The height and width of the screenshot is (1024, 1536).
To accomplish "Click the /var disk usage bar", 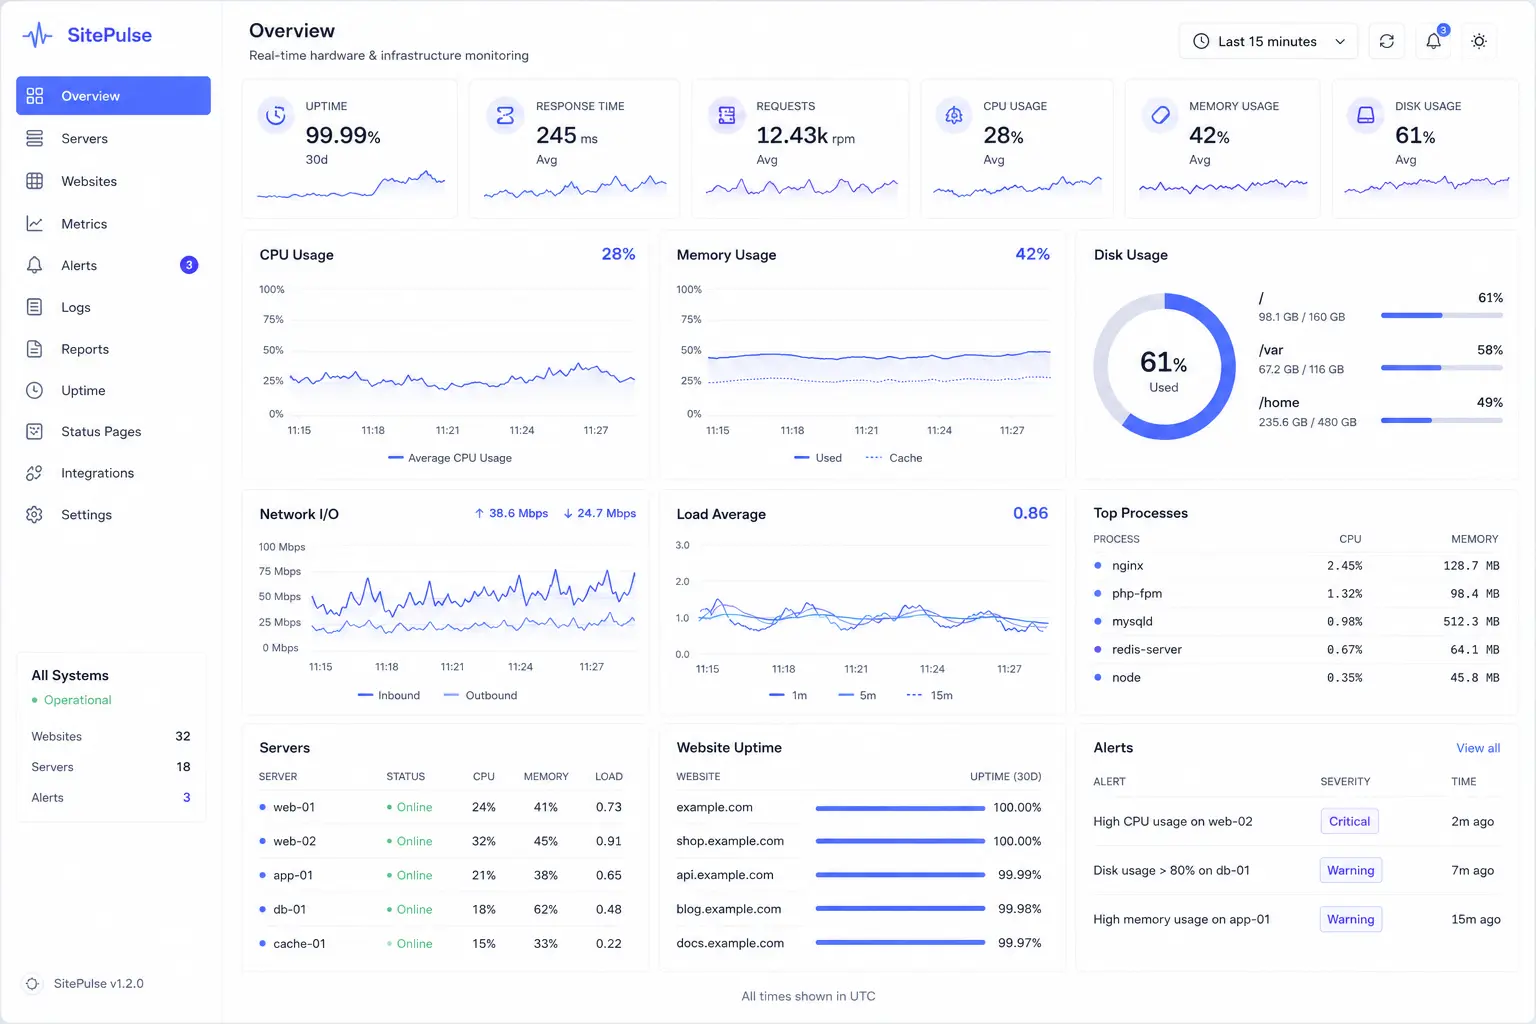I will tap(1442, 367).
